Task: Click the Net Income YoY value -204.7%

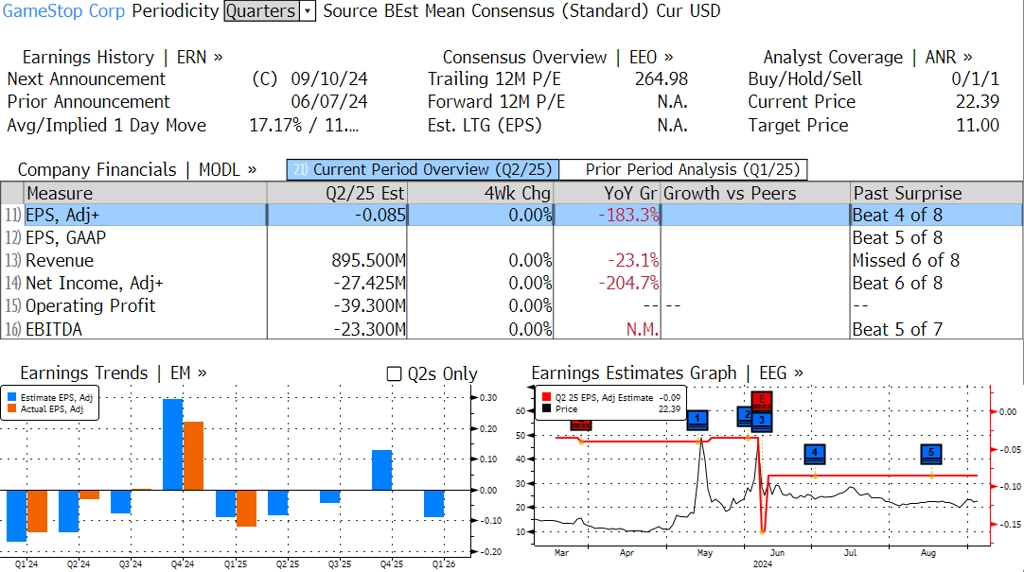Action: (x=628, y=283)
